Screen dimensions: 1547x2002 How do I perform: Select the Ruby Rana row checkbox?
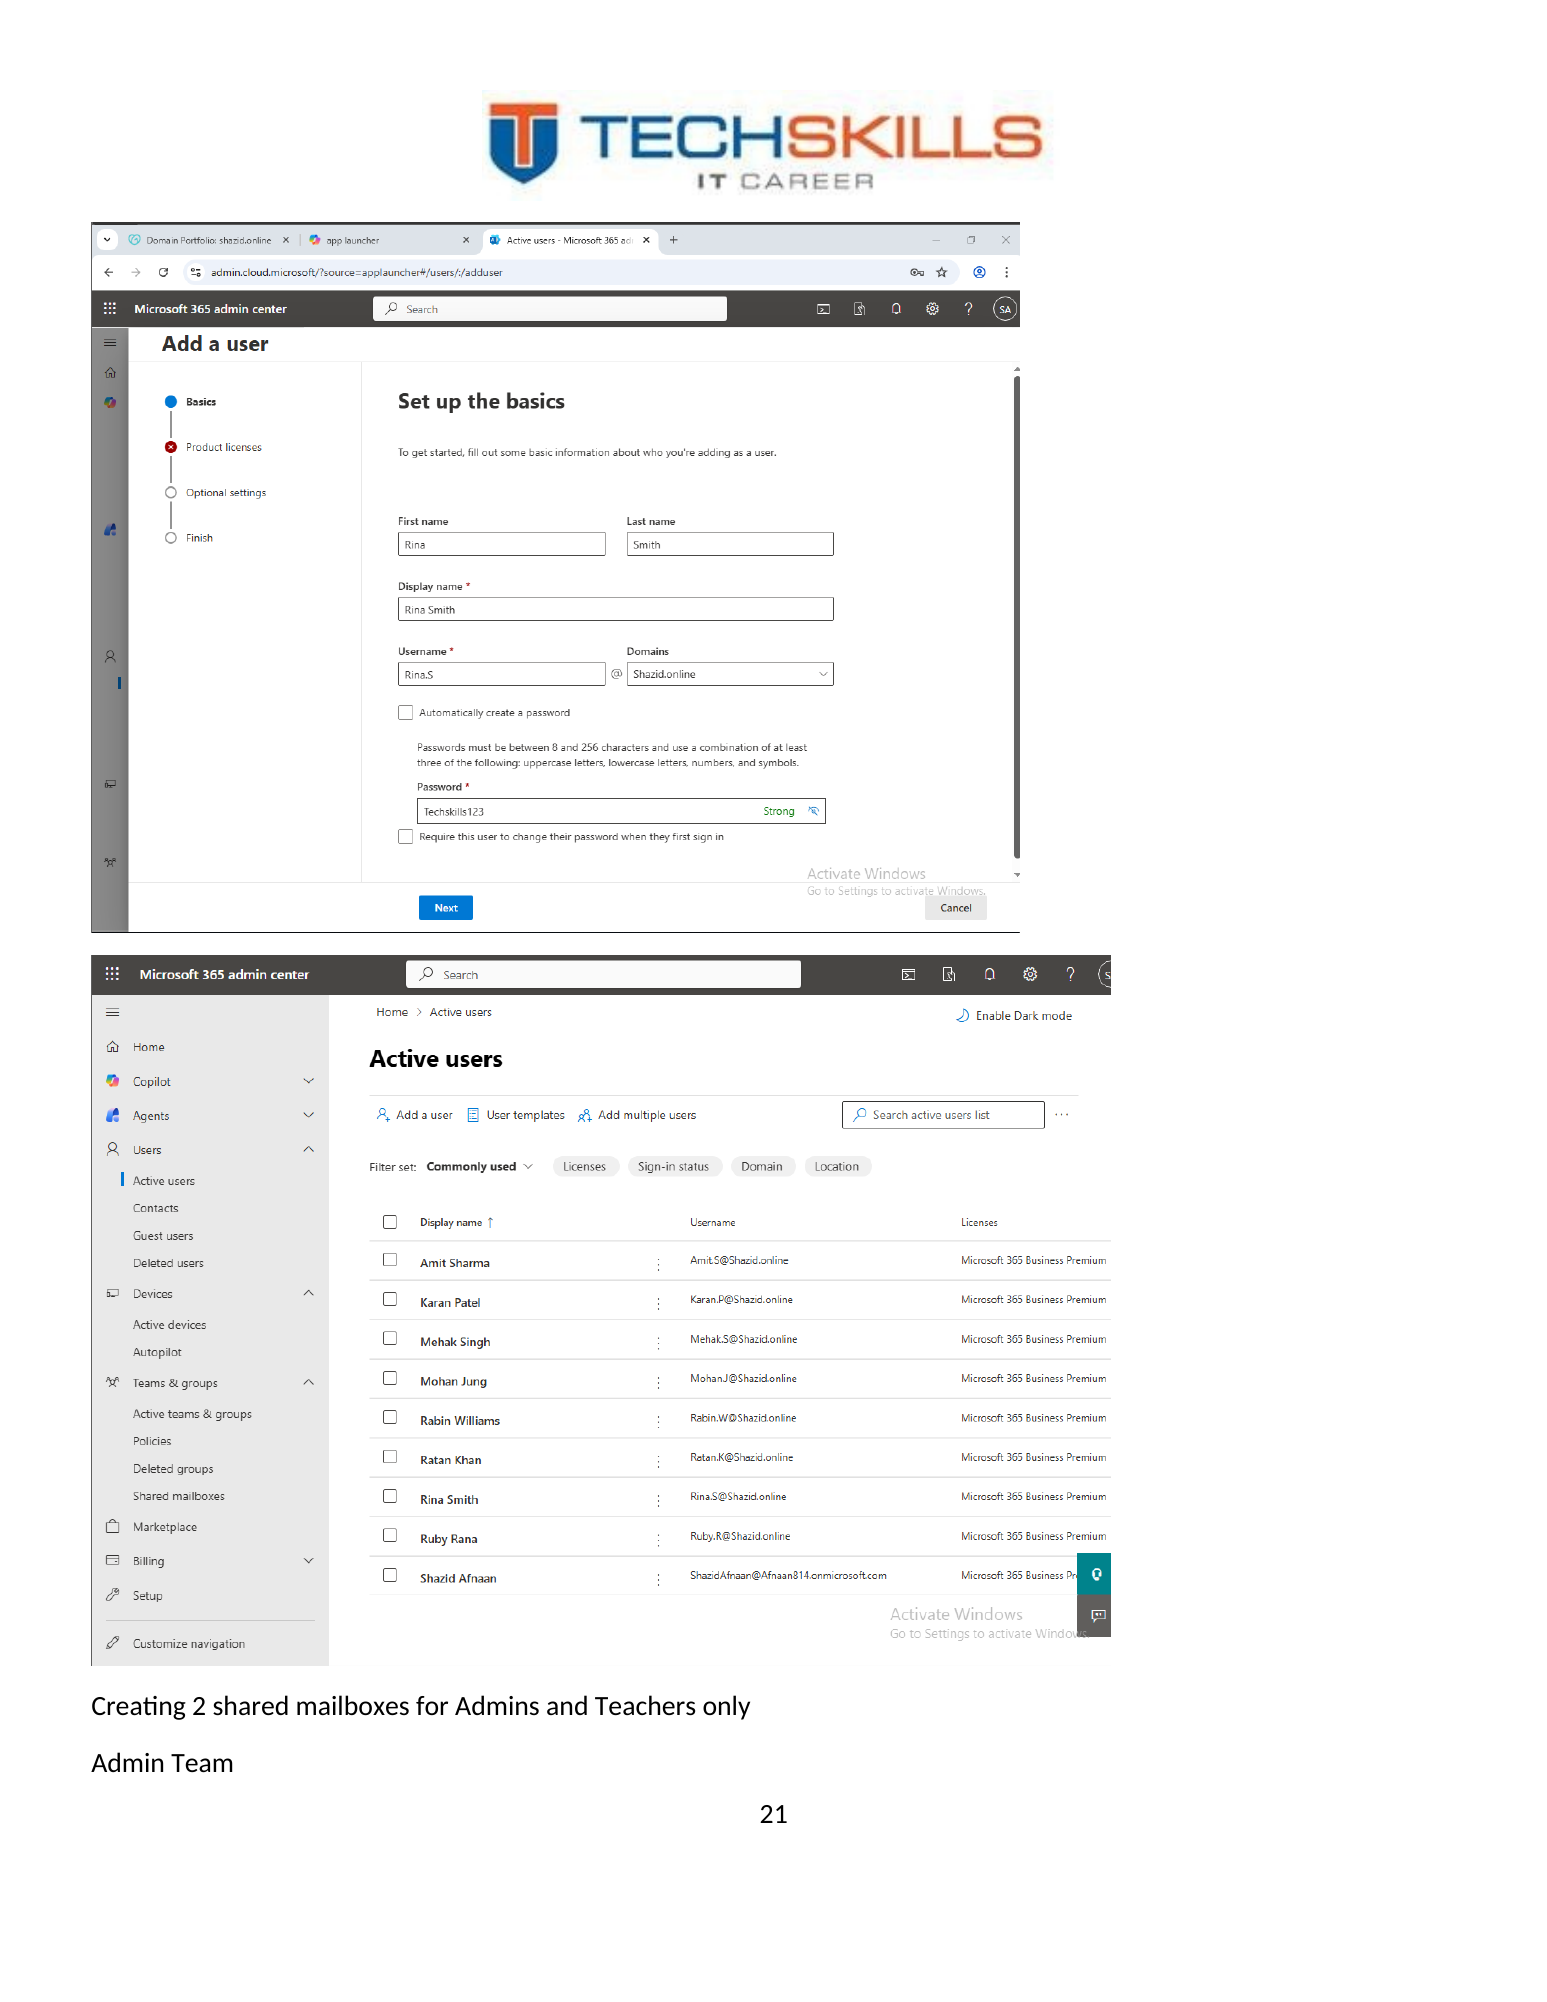pos(390,1536)
